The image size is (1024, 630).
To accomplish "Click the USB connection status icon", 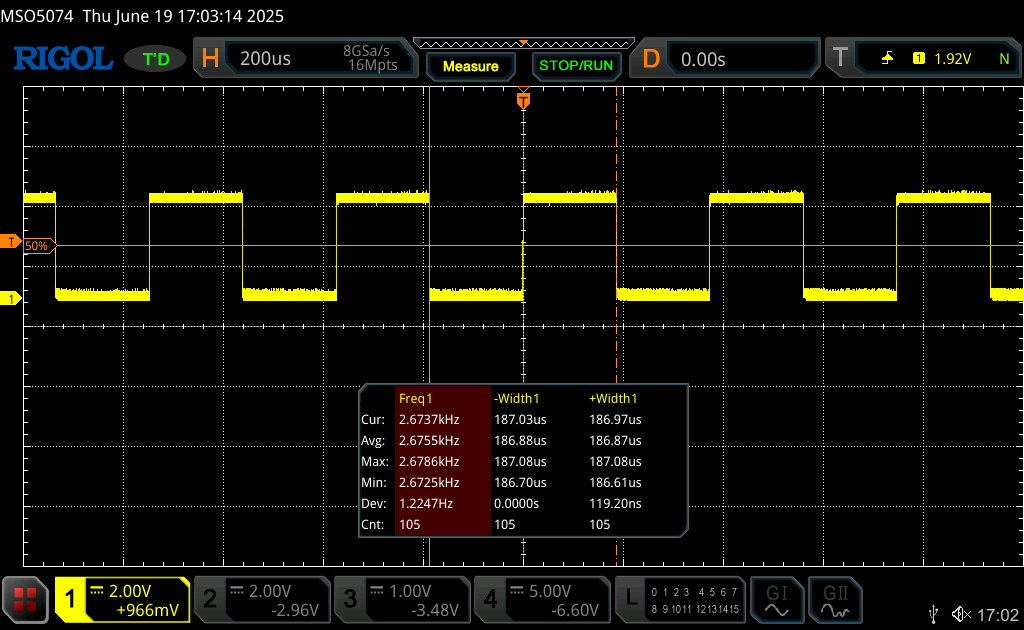I will 933,613.
